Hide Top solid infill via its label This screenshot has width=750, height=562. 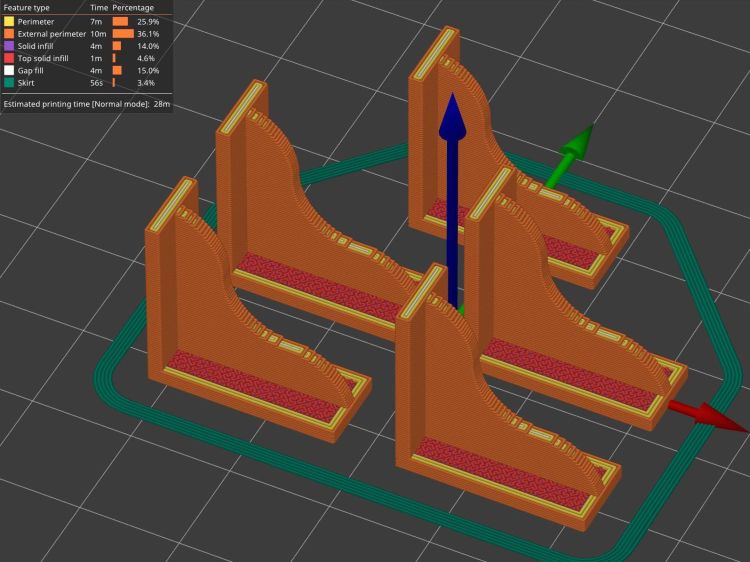point(45,58)
